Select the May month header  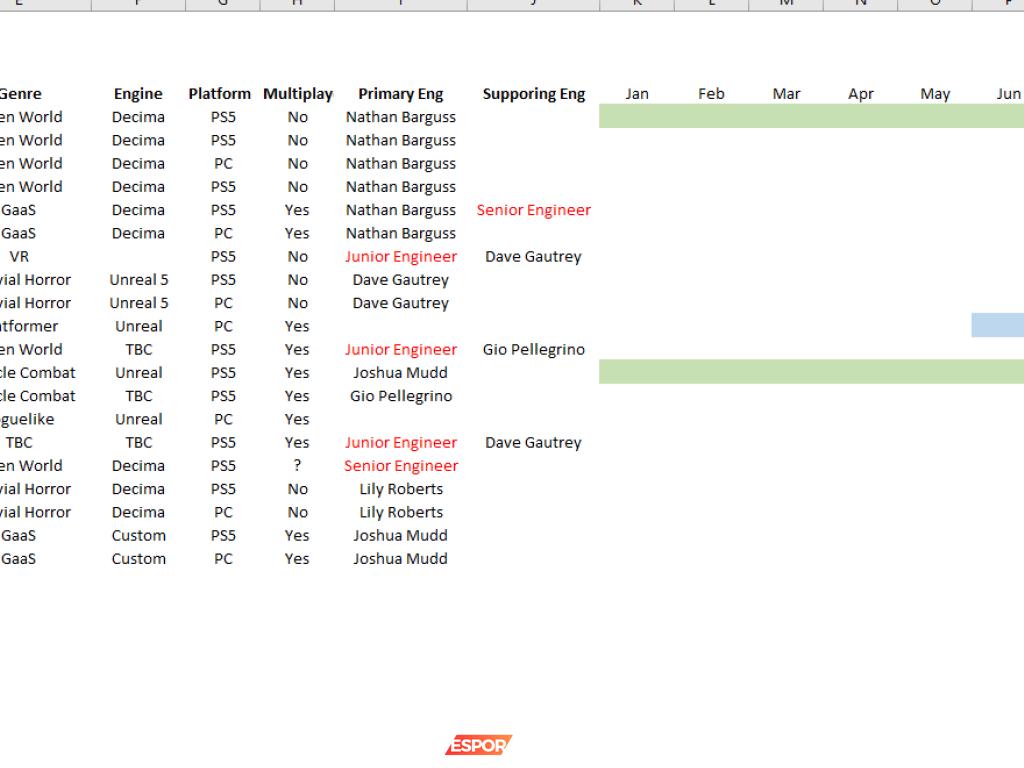(935, 94)
